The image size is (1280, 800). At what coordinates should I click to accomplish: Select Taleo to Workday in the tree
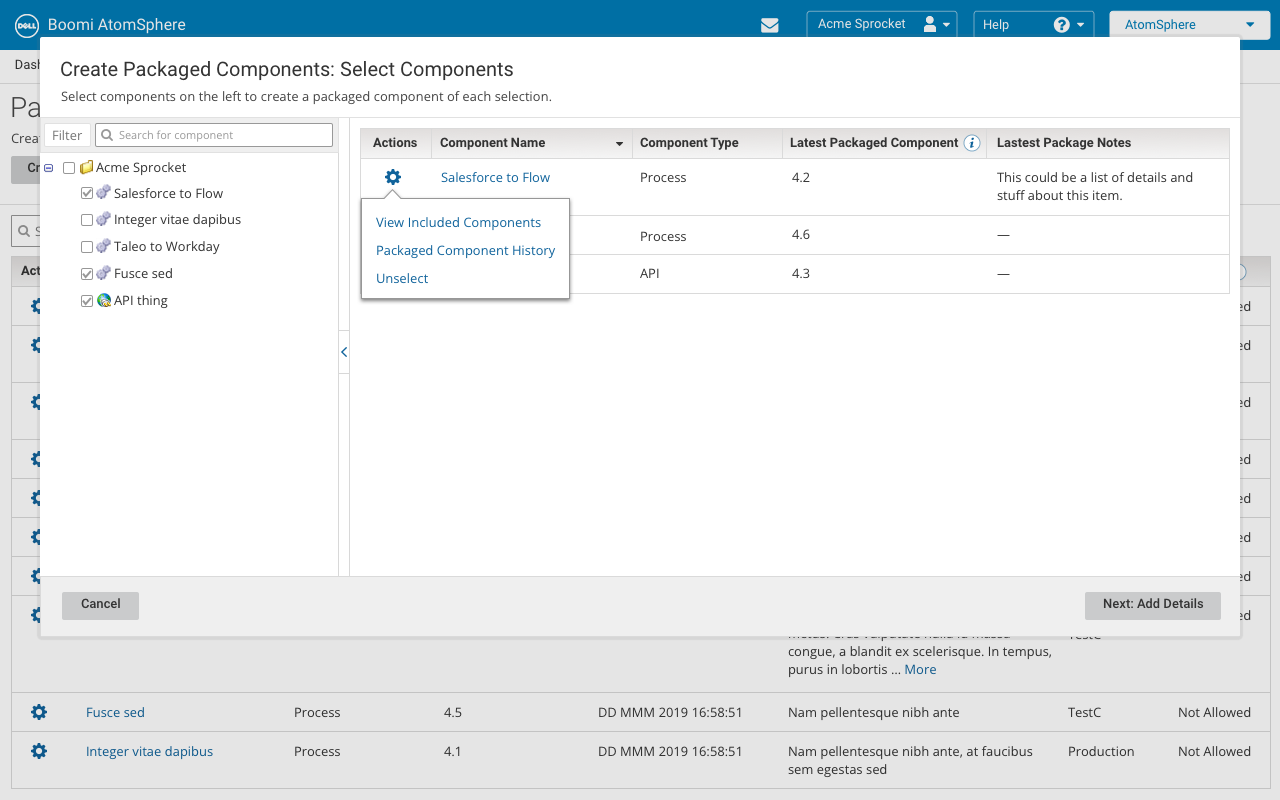167,246
